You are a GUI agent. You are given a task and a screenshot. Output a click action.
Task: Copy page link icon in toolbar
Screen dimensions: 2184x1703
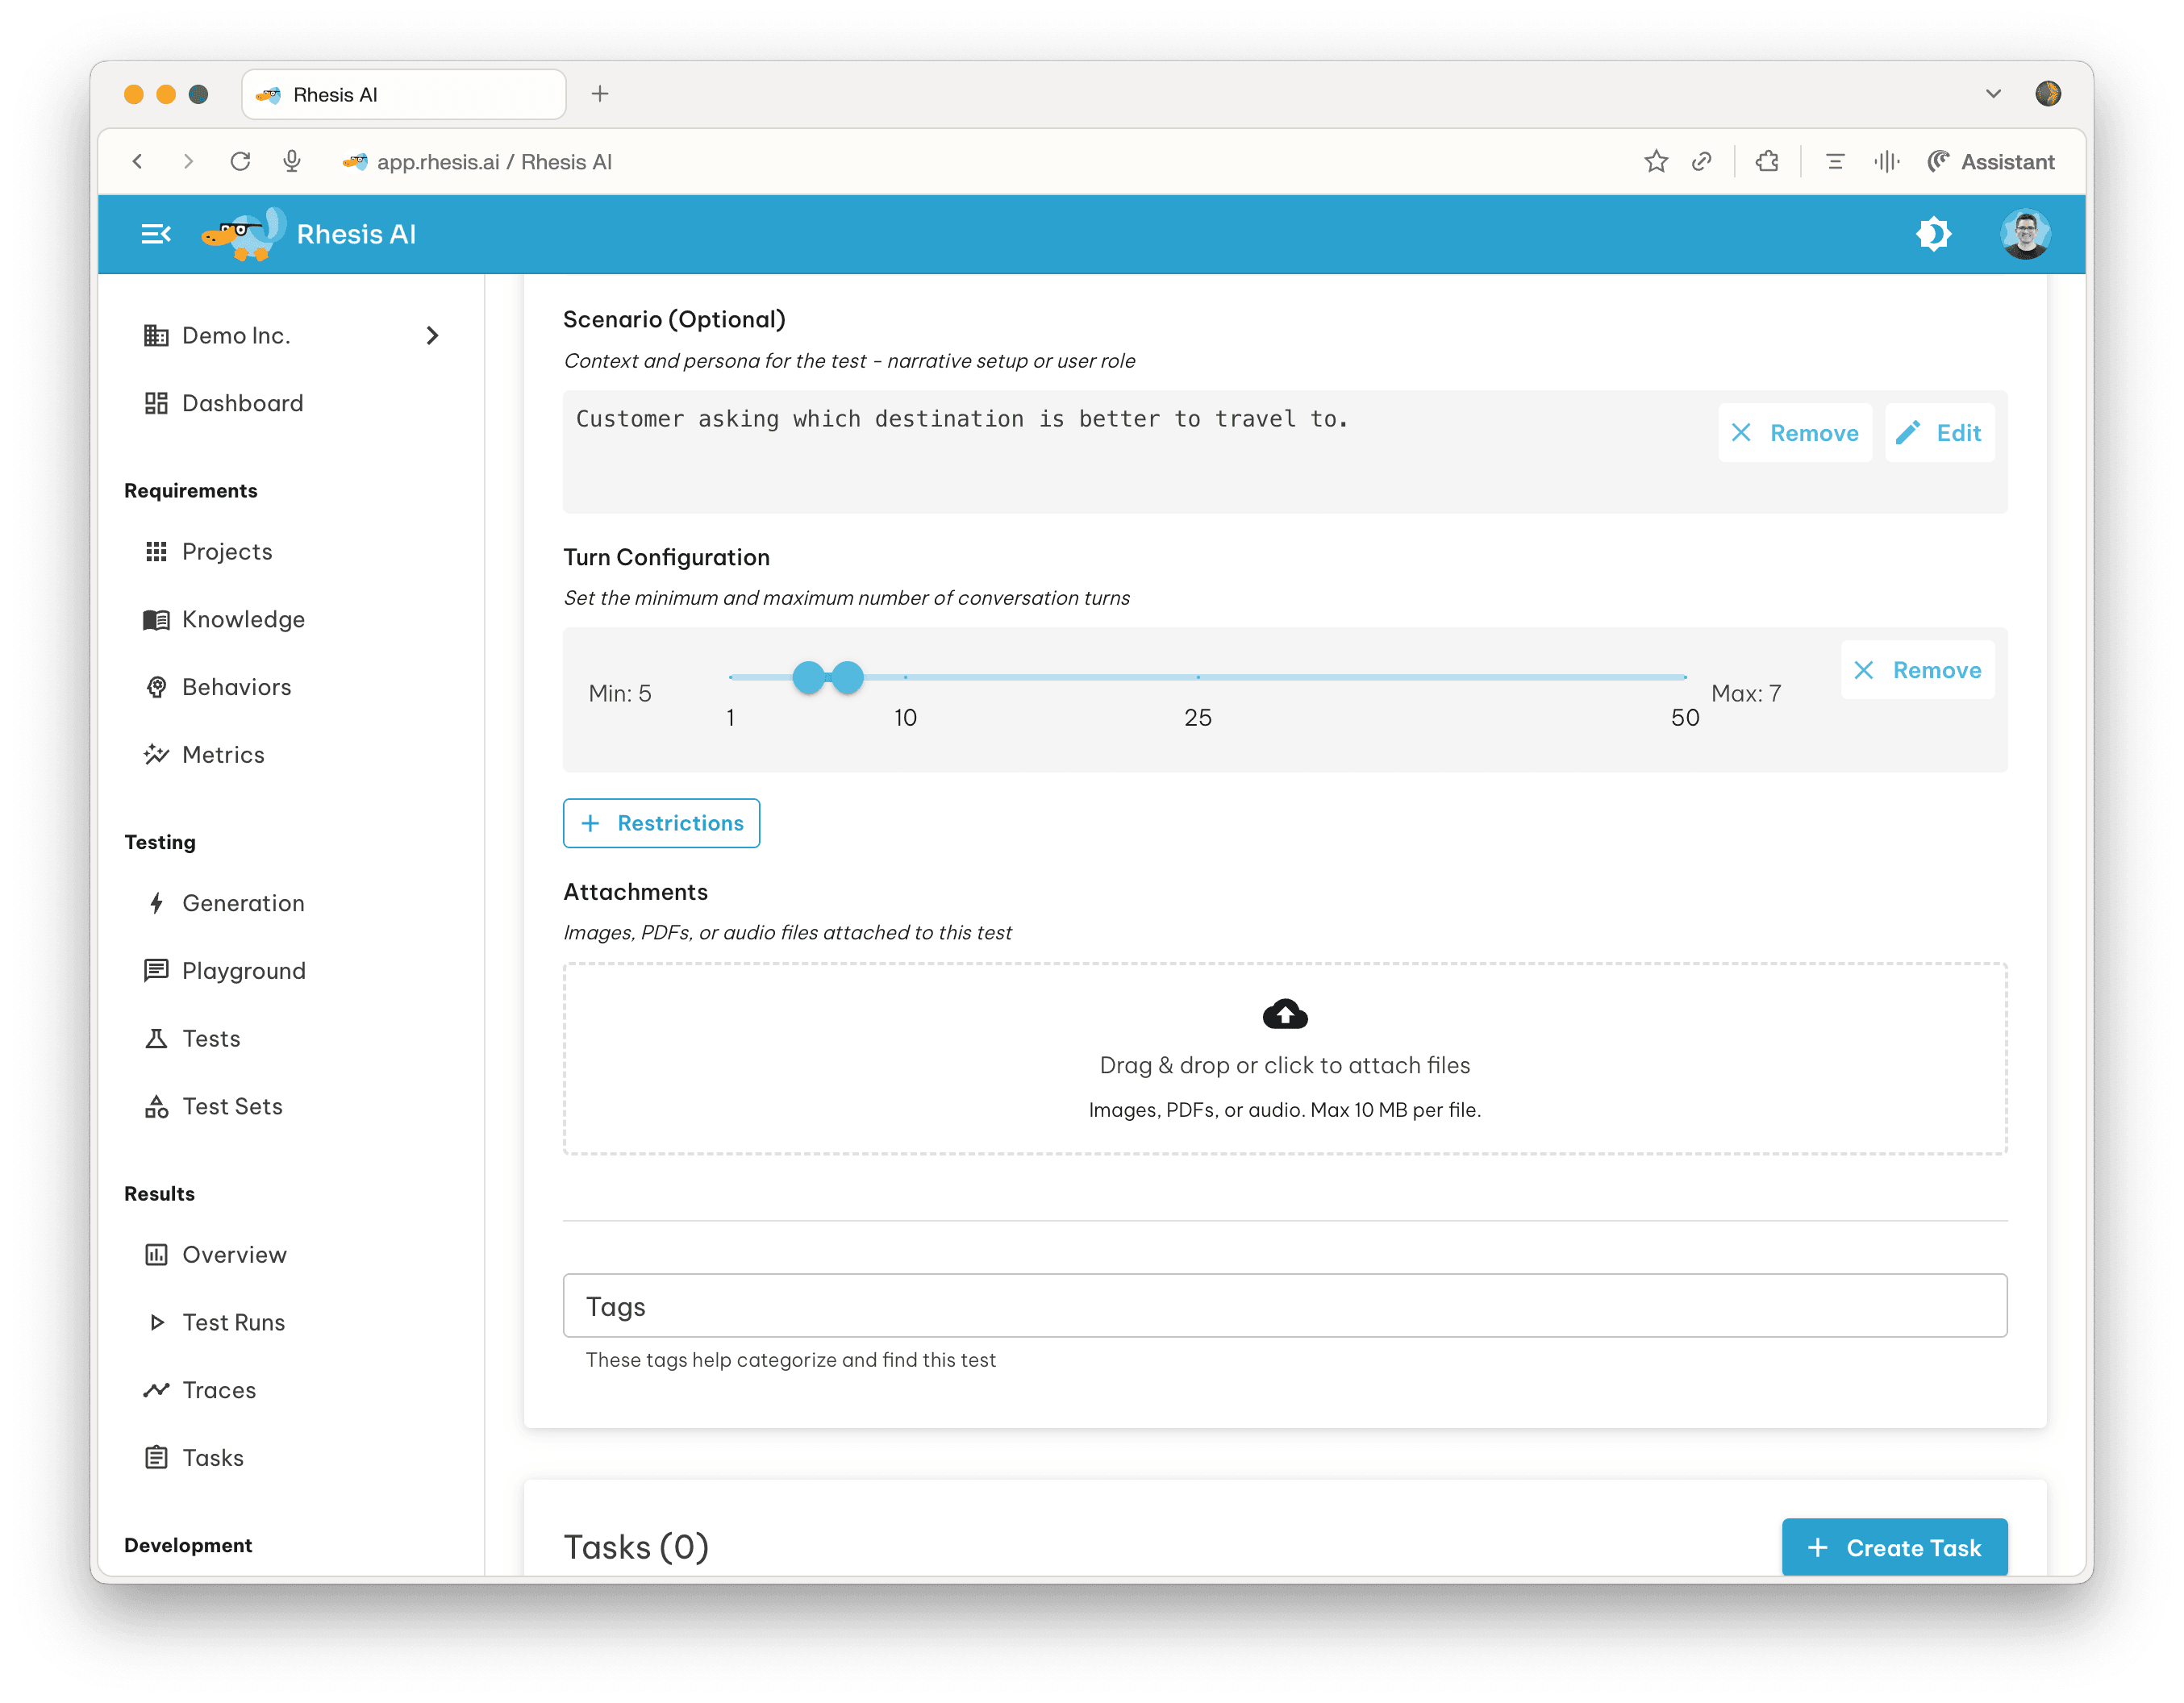(1702, 162)
